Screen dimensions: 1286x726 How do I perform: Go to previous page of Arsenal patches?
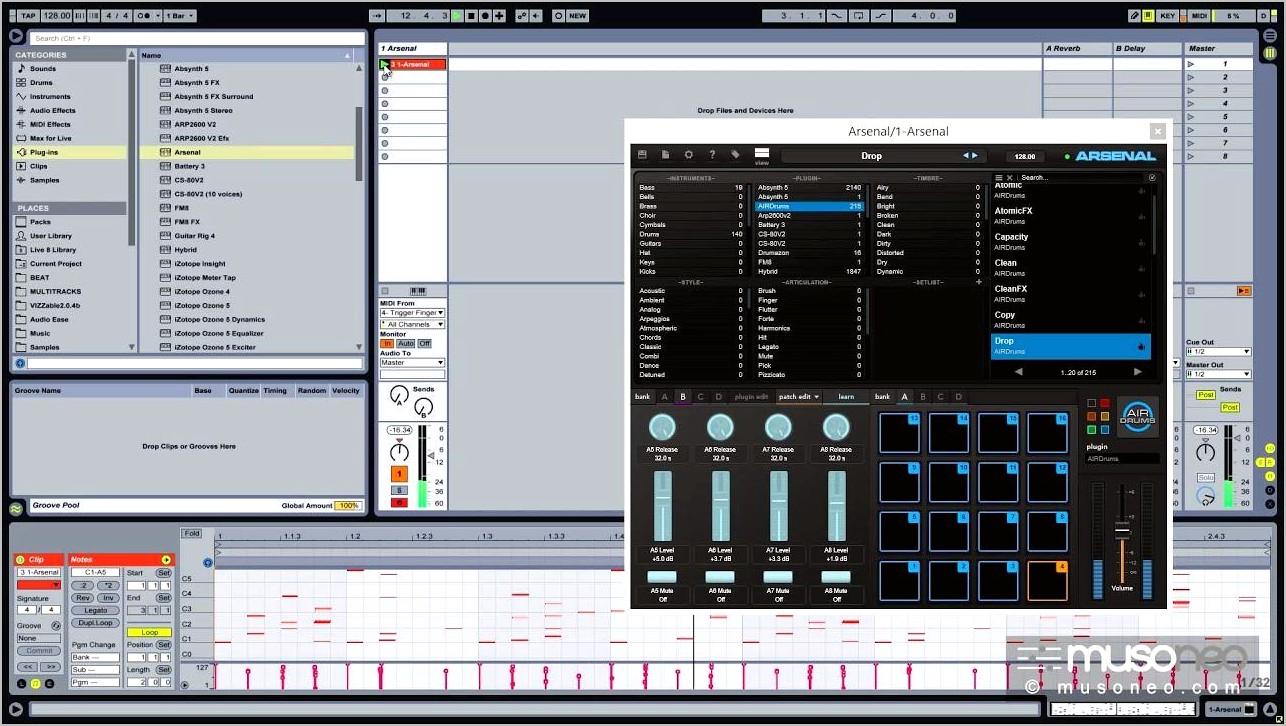(1019, 372)
